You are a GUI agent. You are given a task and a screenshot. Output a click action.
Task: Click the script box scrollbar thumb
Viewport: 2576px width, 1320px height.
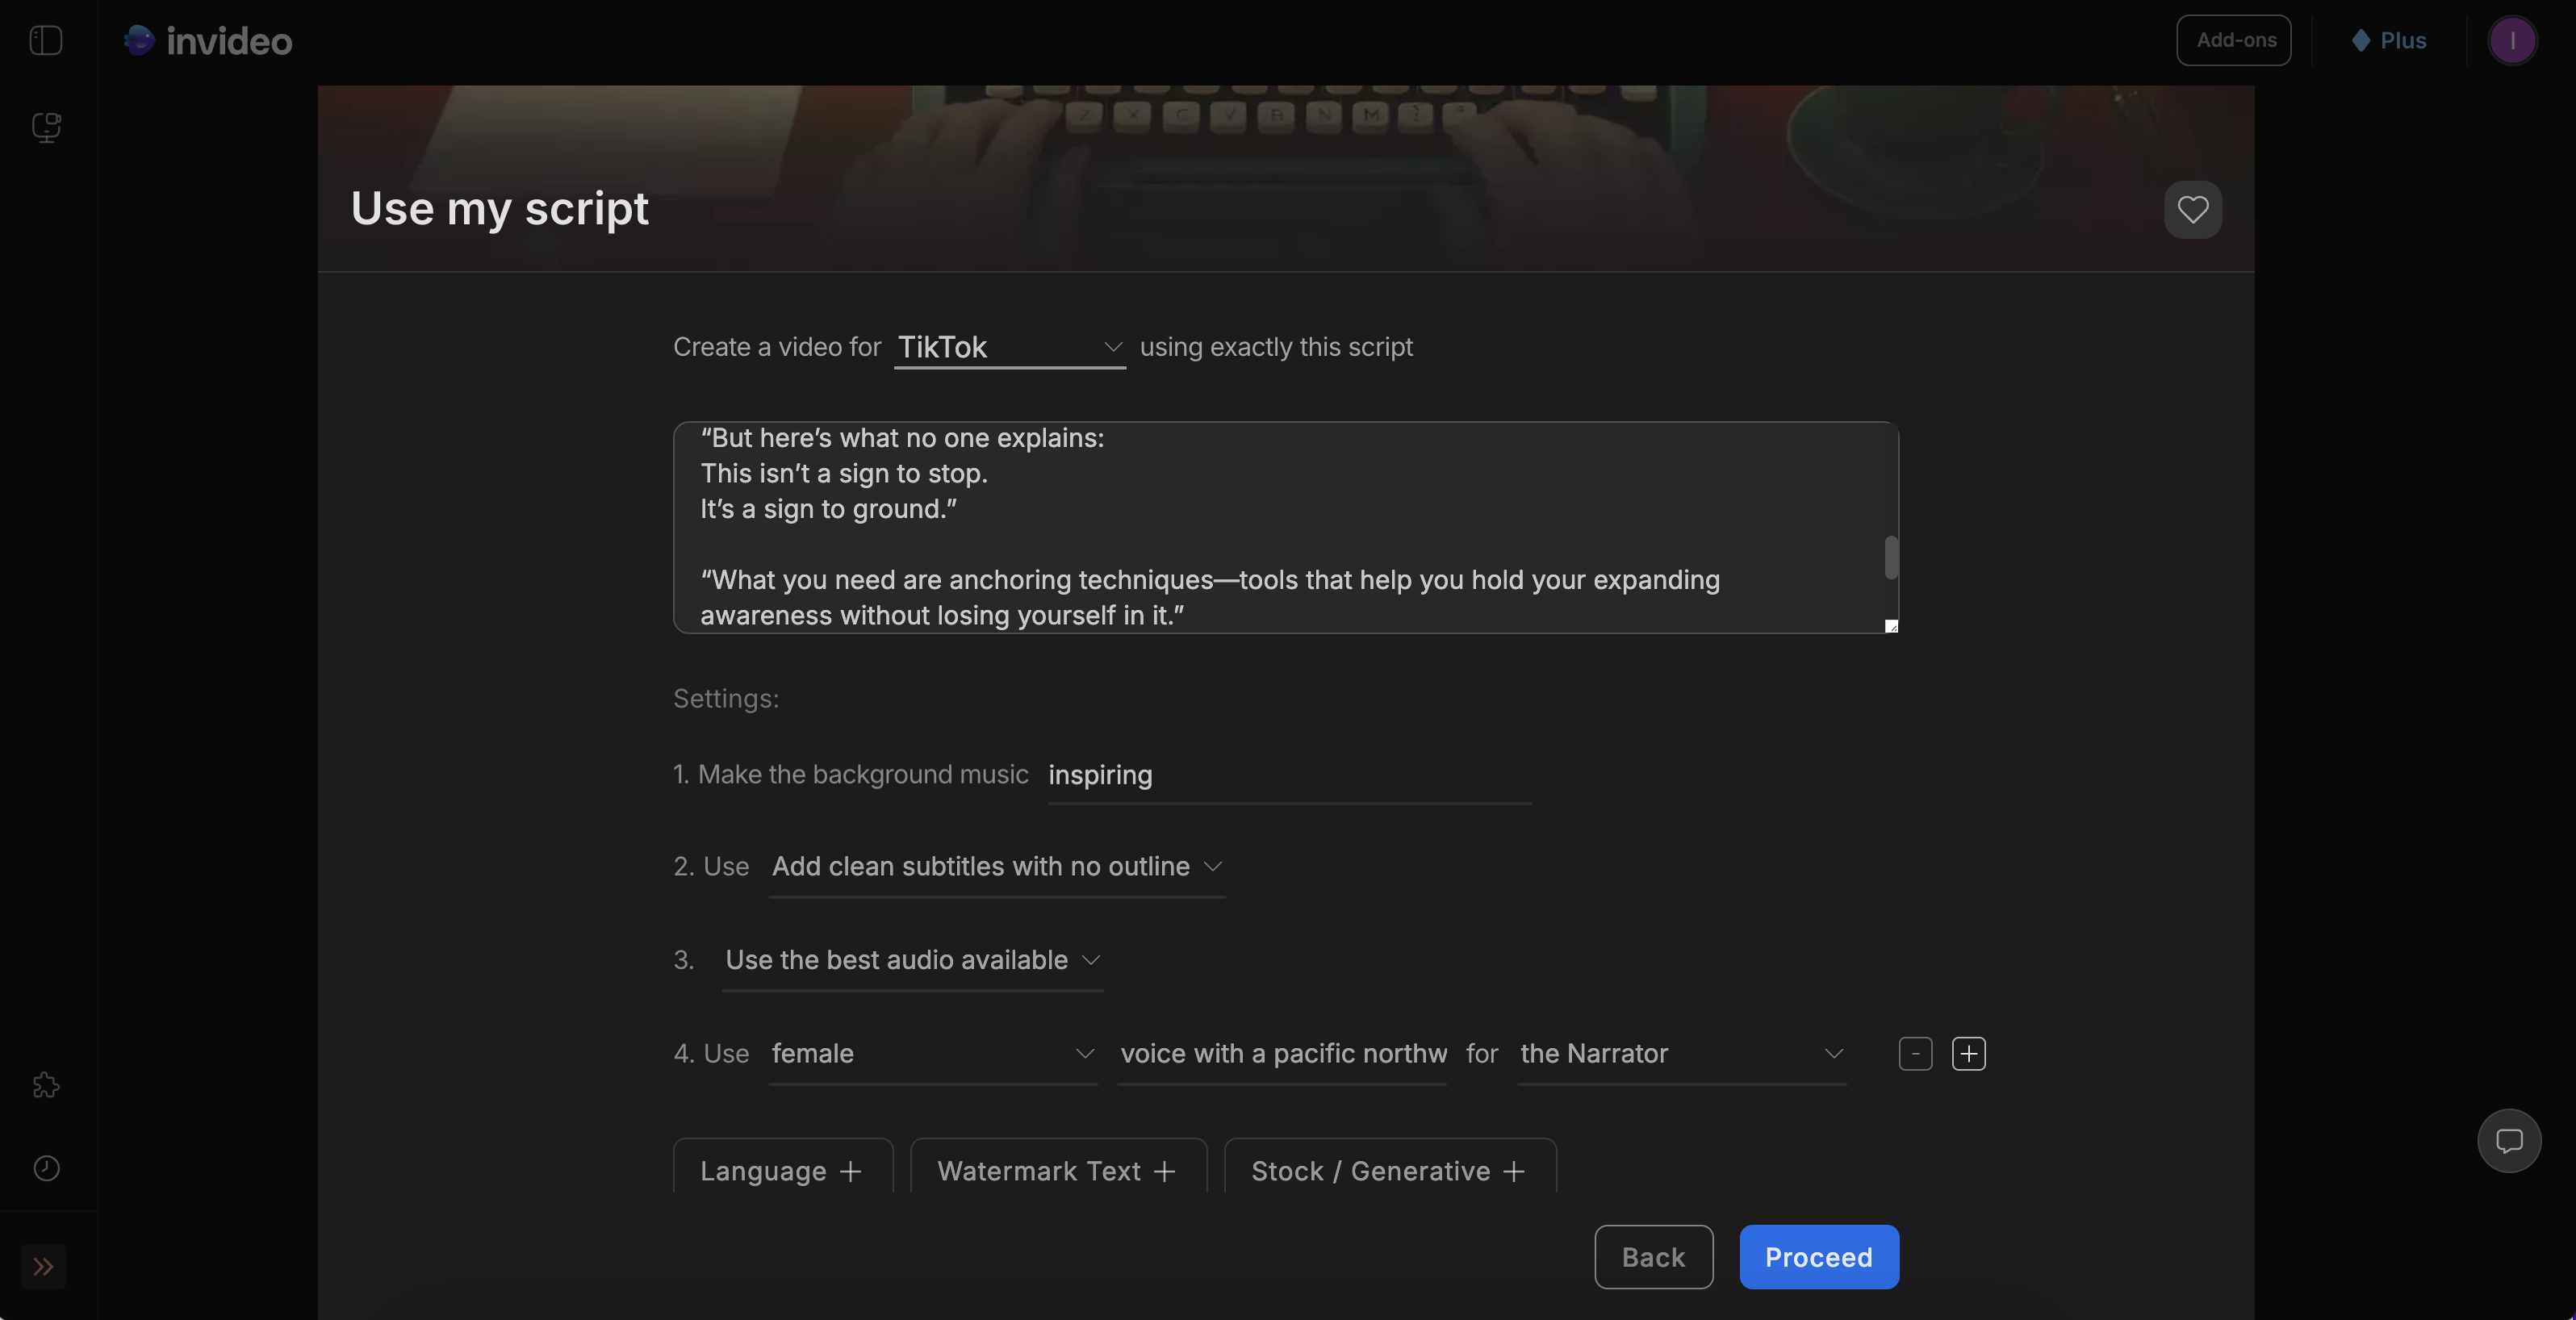(x=1891, y=557)
